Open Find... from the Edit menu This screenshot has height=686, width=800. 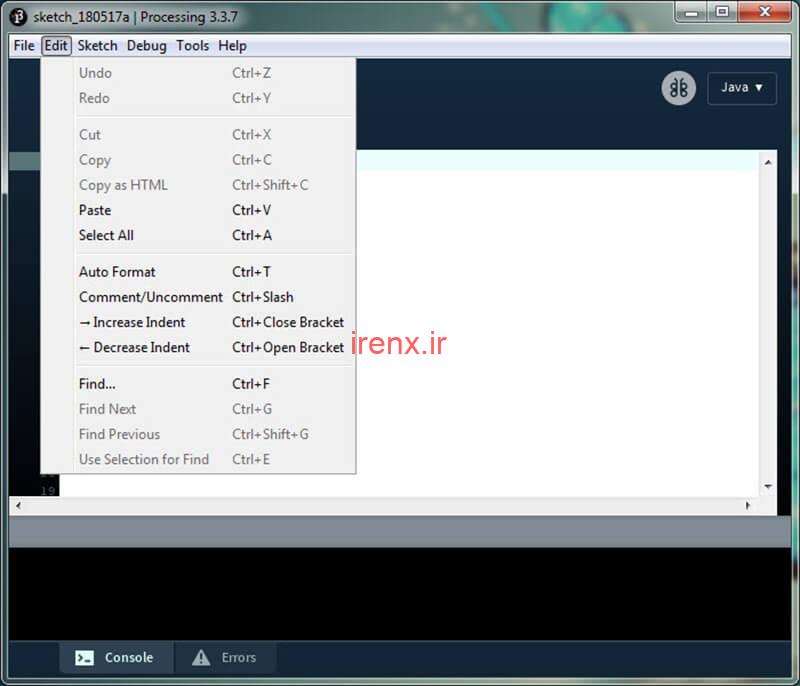point(97,384)
